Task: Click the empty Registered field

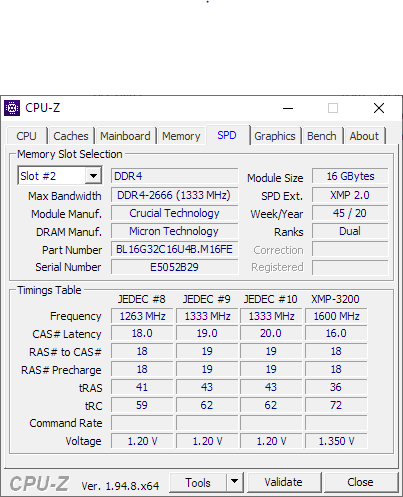Action: [x=350, y=267]
